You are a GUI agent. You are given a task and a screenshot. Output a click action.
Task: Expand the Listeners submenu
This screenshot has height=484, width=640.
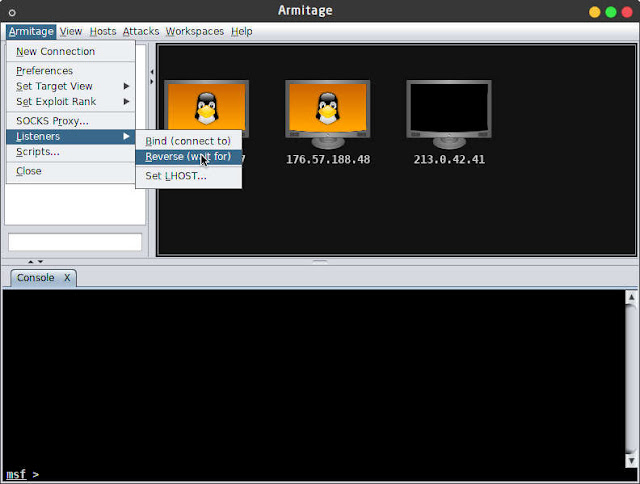pos(71,136)
